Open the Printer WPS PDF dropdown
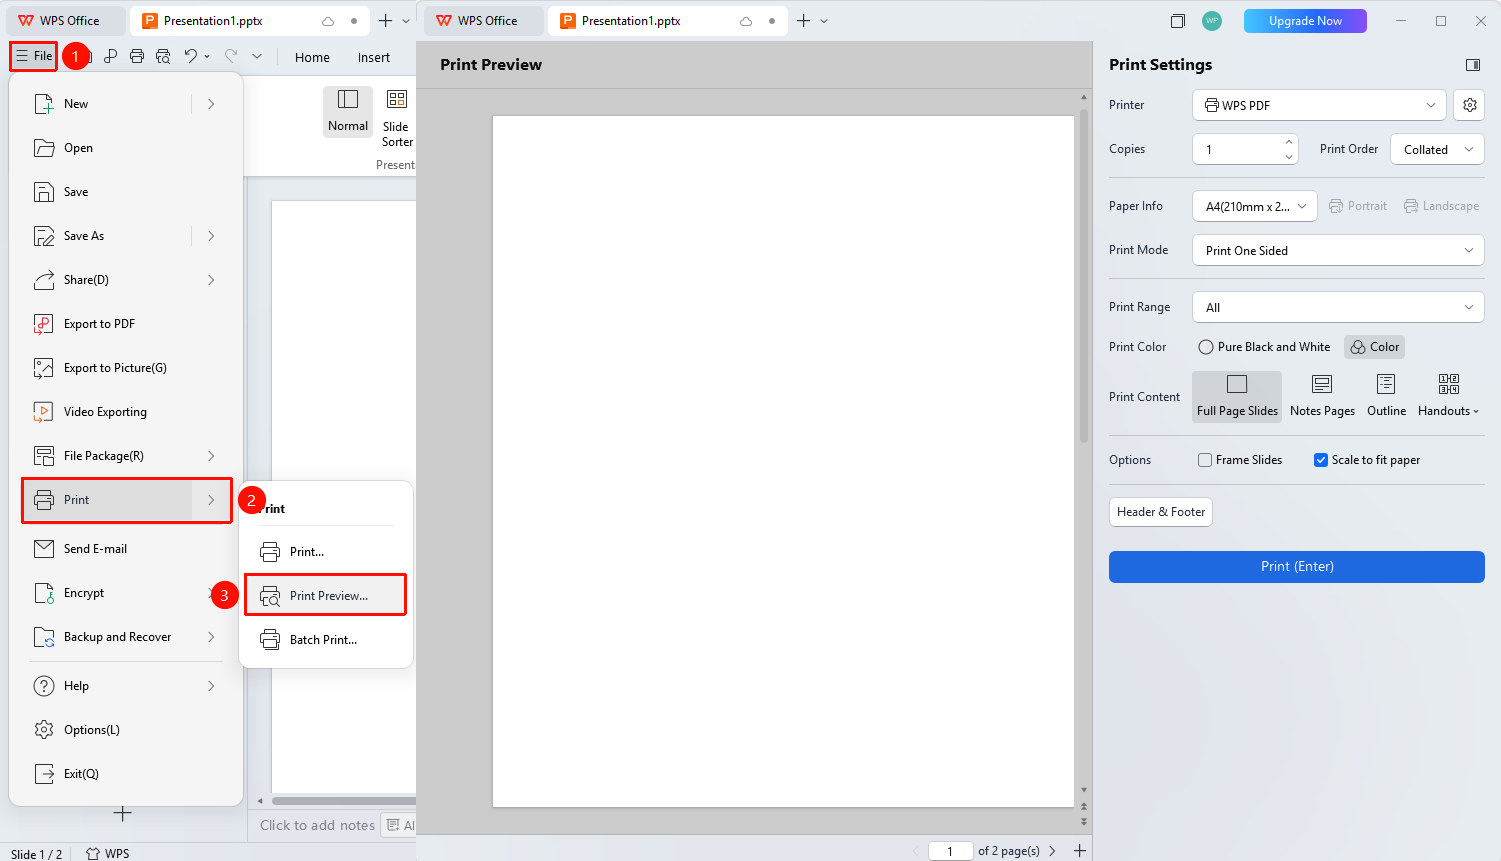 pyautogui.click(x=1320, y=105)
